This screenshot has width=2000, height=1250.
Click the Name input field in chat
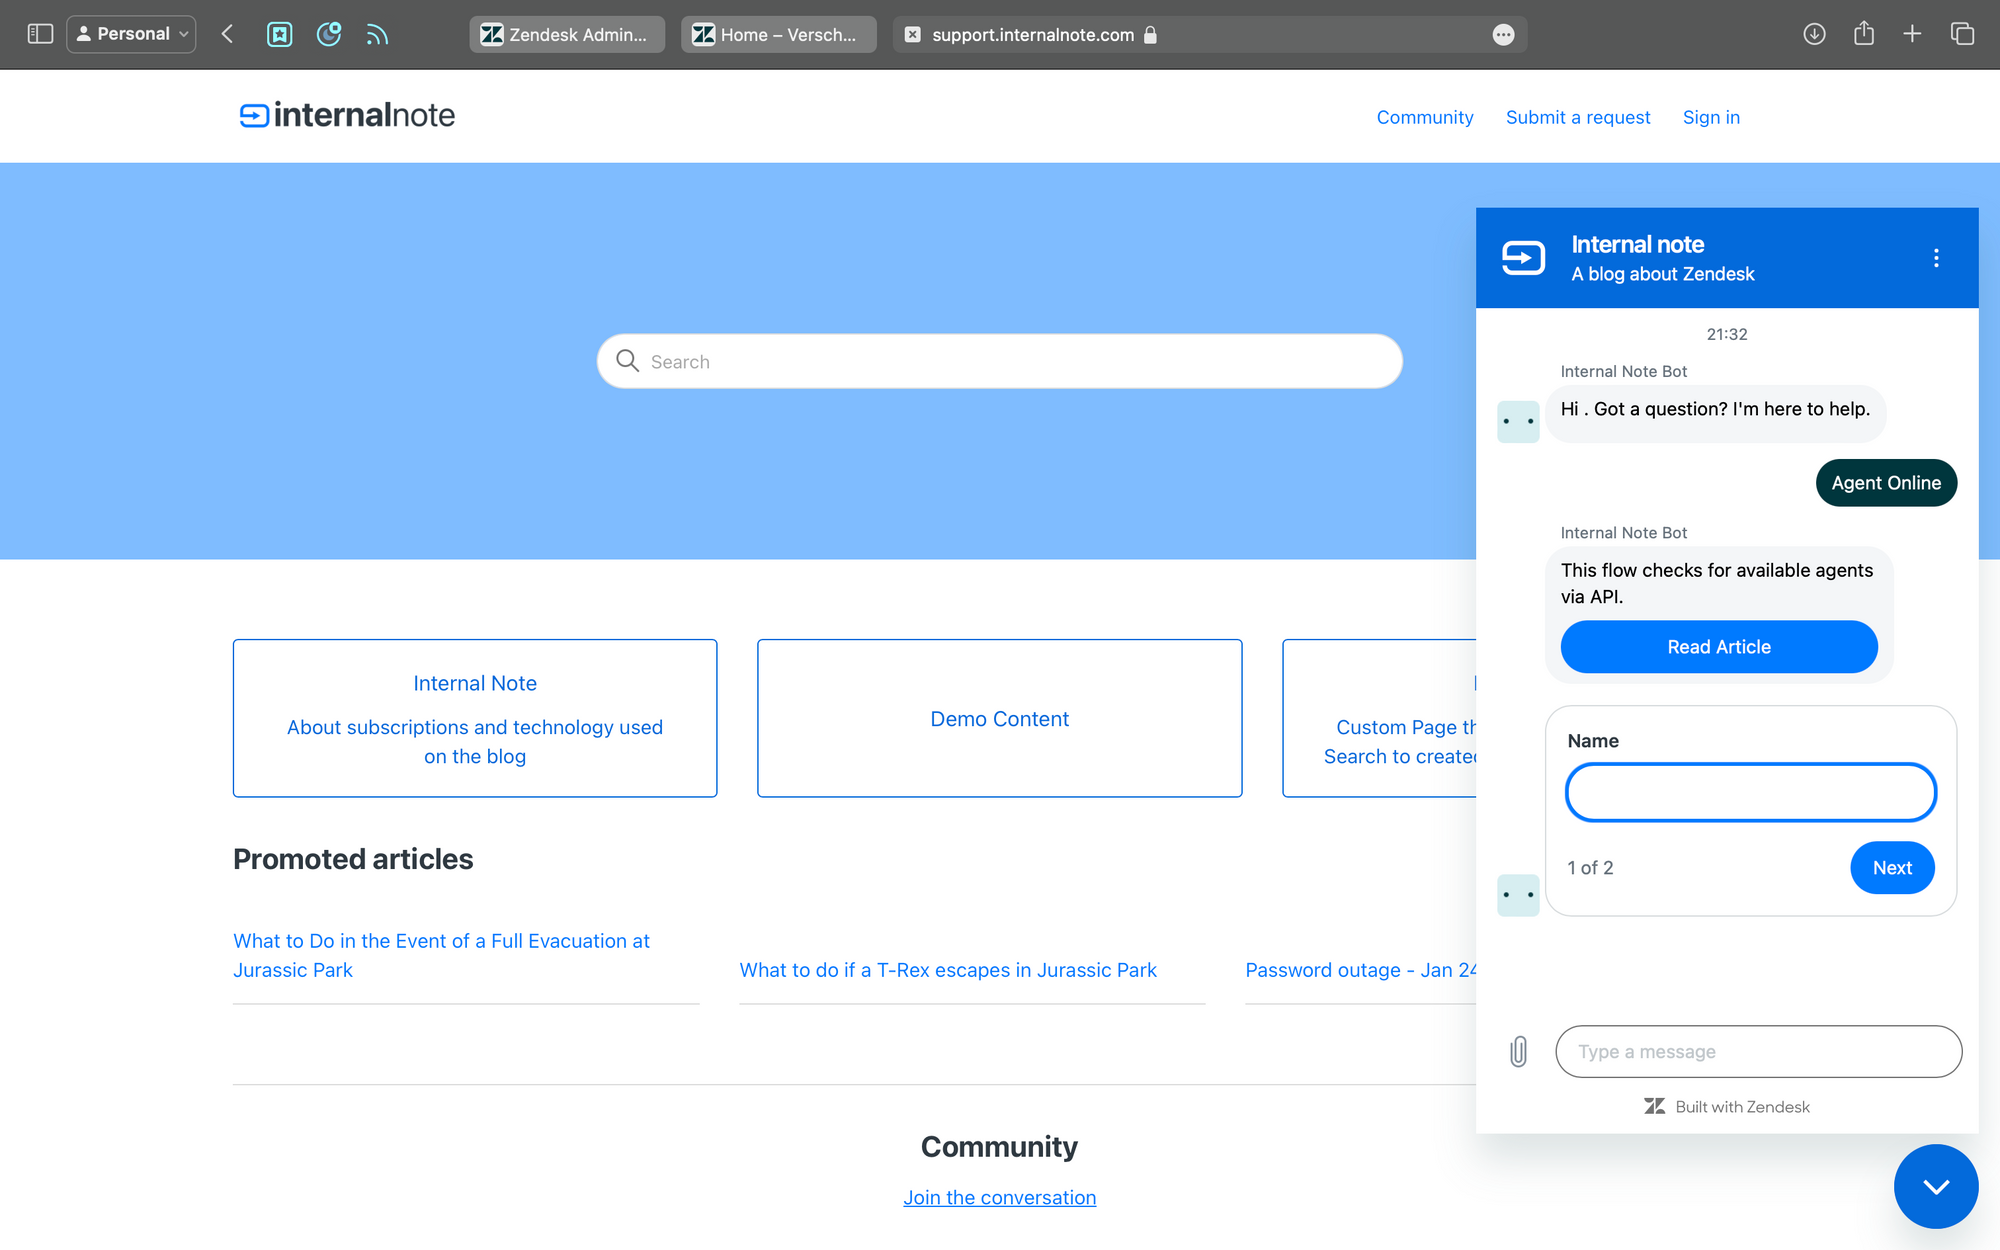click(1750, 792)
